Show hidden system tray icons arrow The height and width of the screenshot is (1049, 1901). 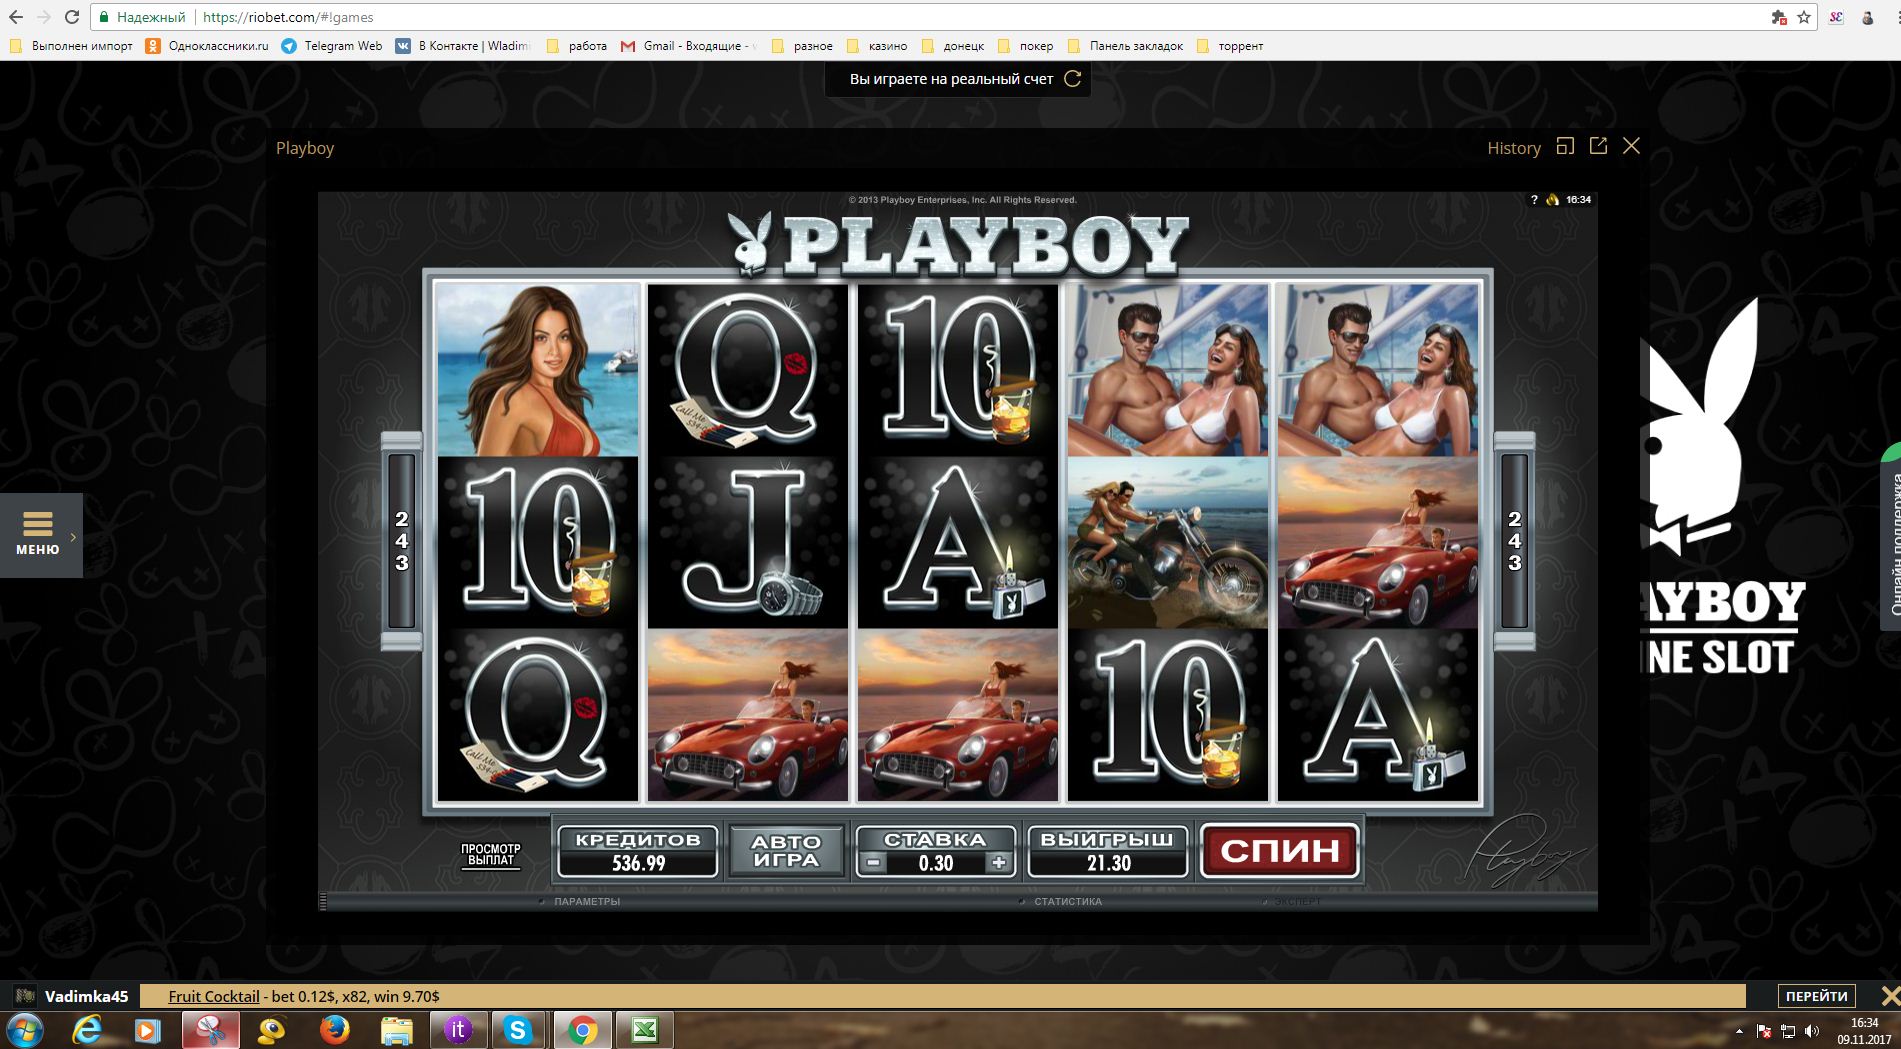tap(1739, 1031)
